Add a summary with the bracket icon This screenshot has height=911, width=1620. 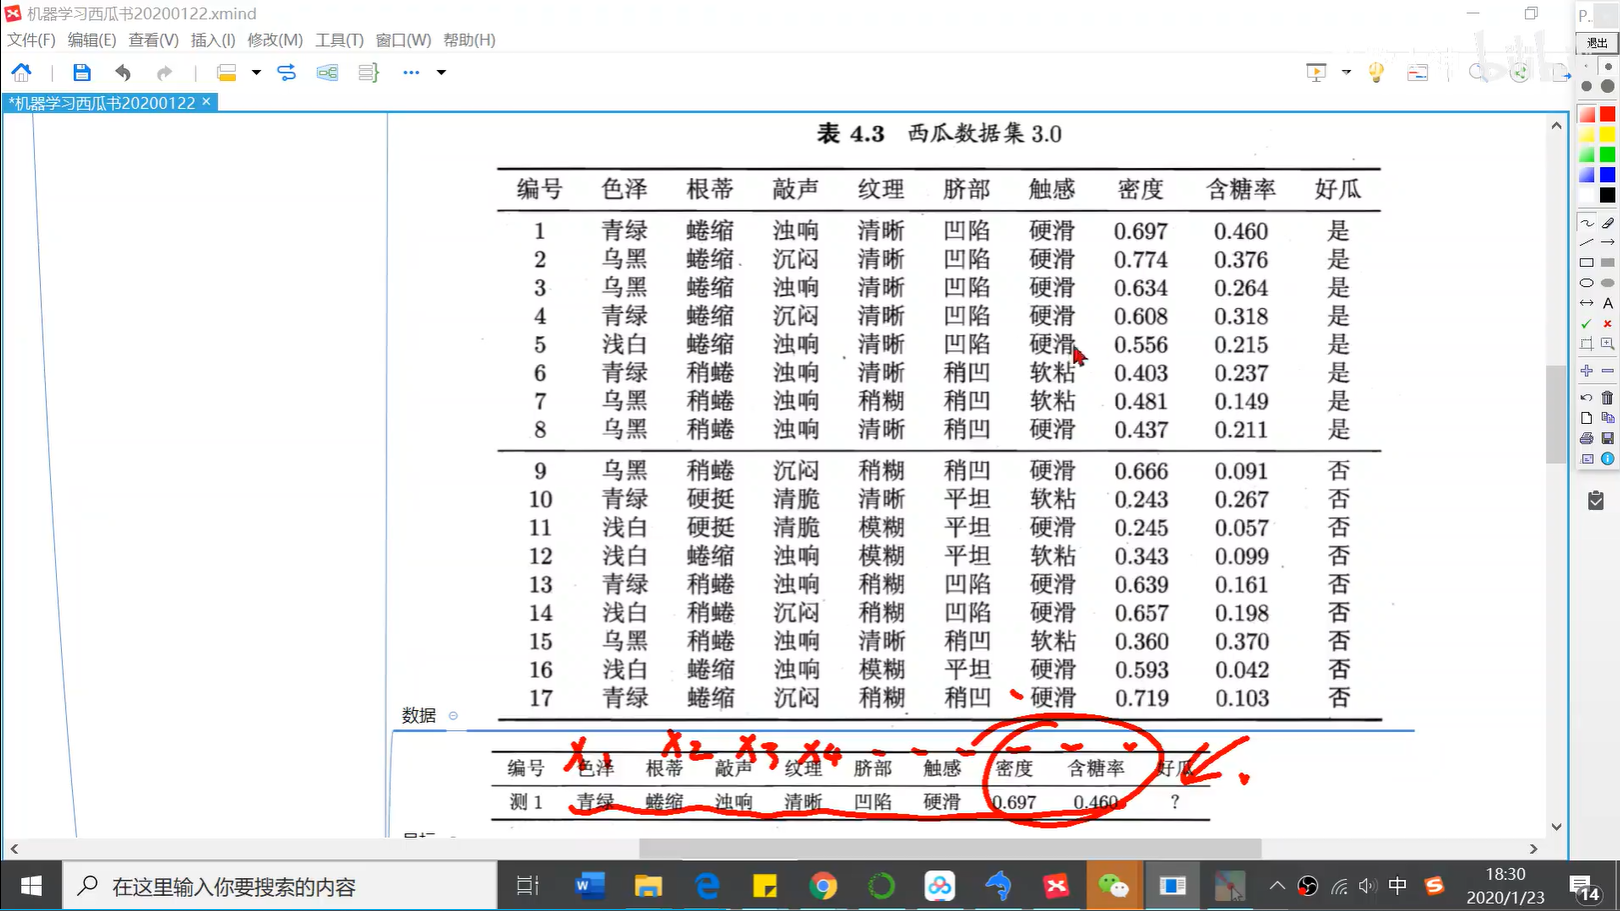[x=368, y=72]
